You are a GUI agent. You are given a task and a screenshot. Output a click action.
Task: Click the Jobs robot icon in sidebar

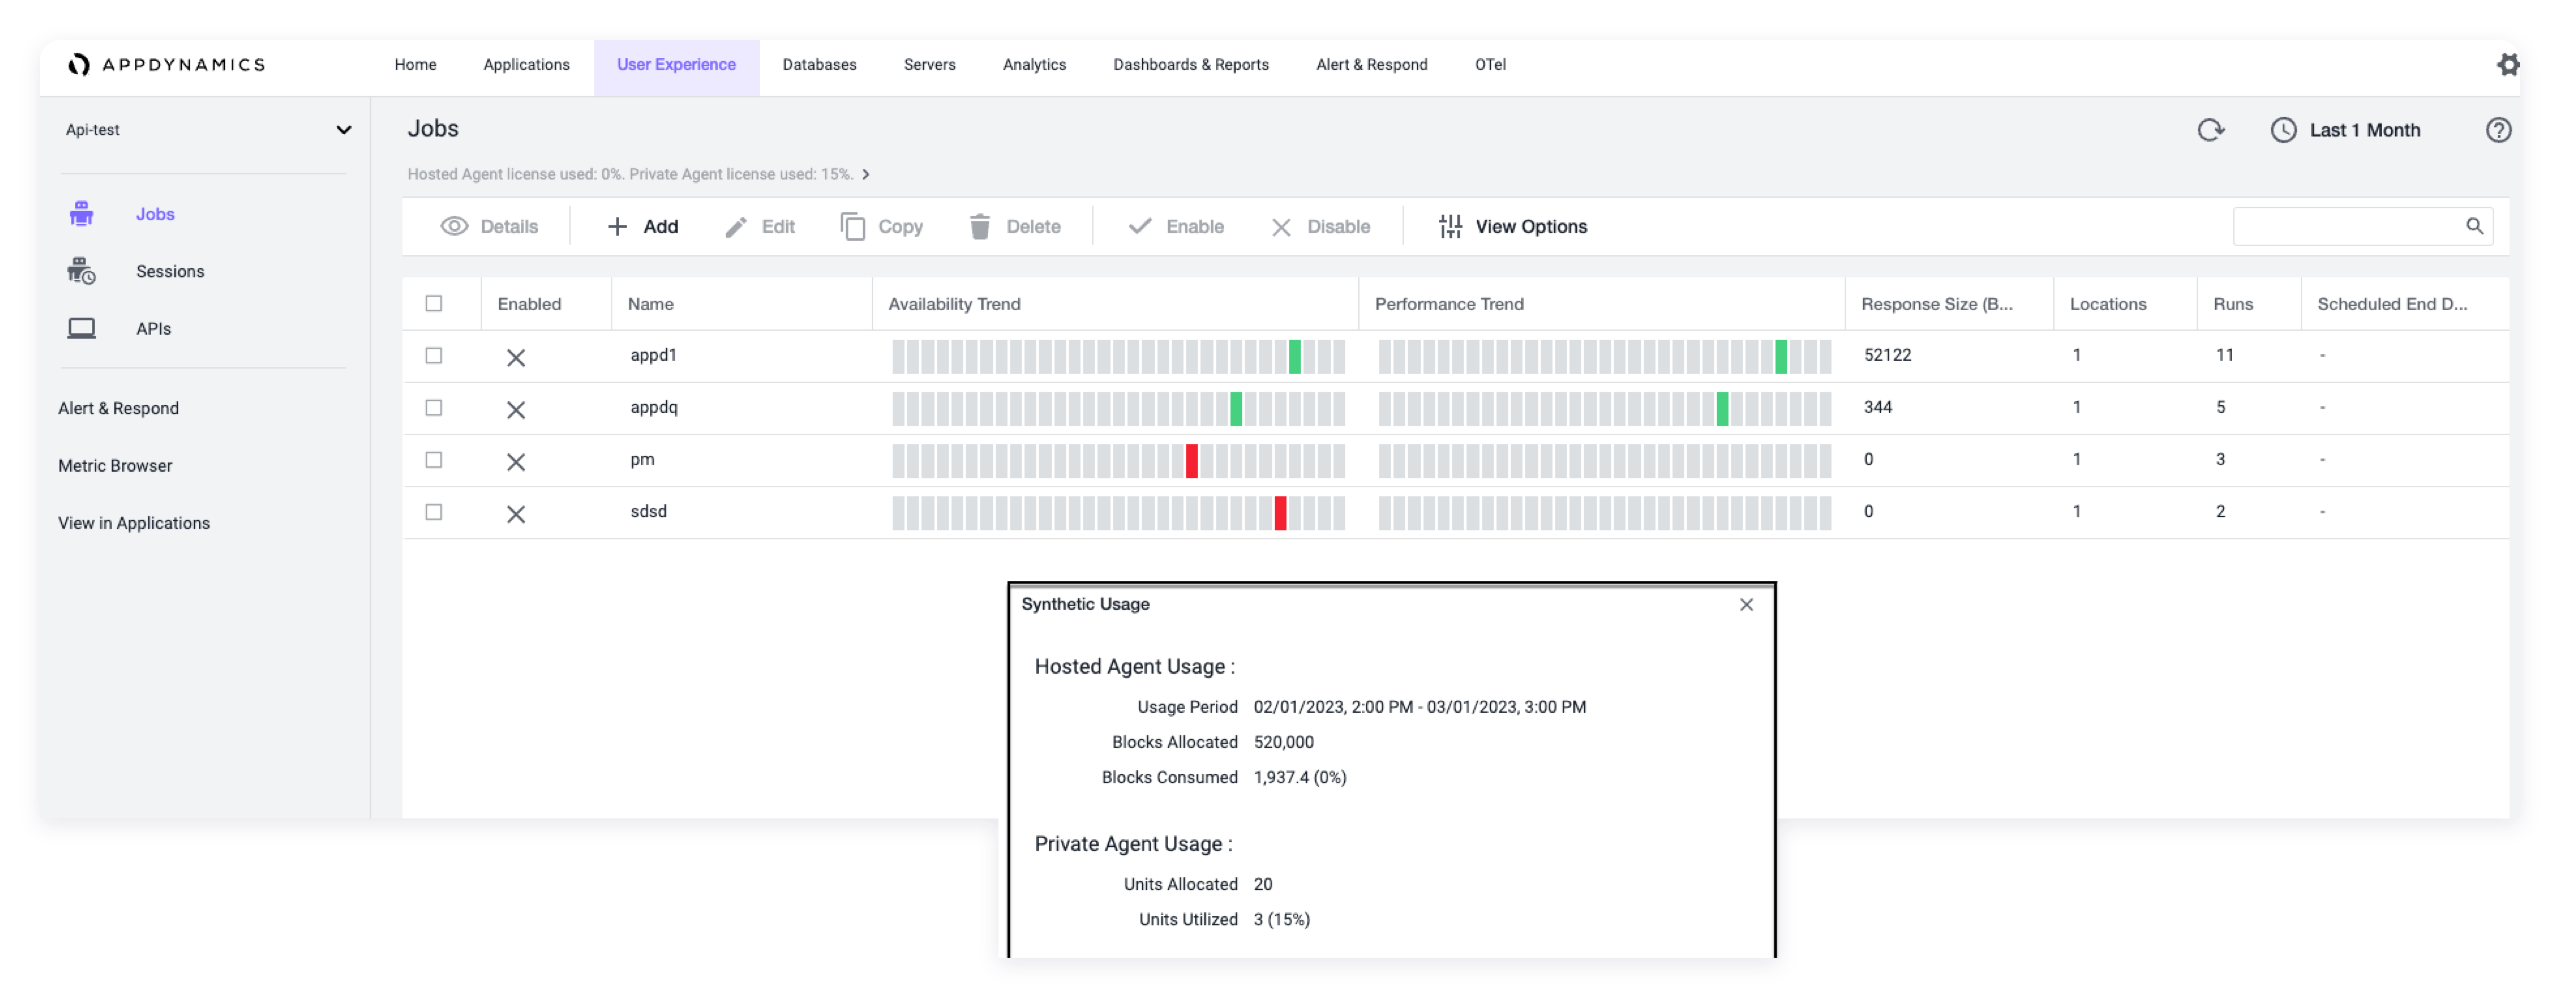point(81,214)
